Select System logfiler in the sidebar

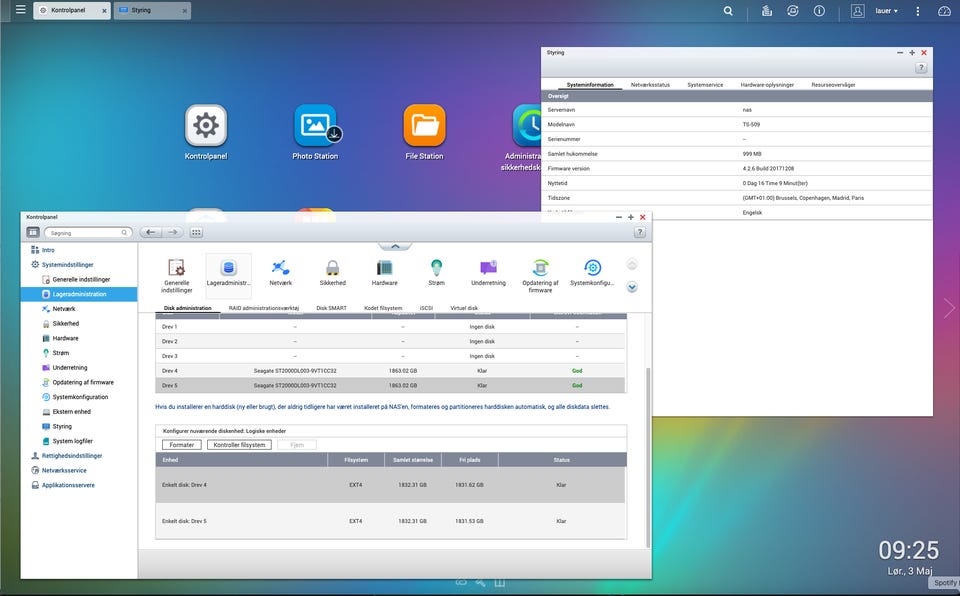pos(73,441)
